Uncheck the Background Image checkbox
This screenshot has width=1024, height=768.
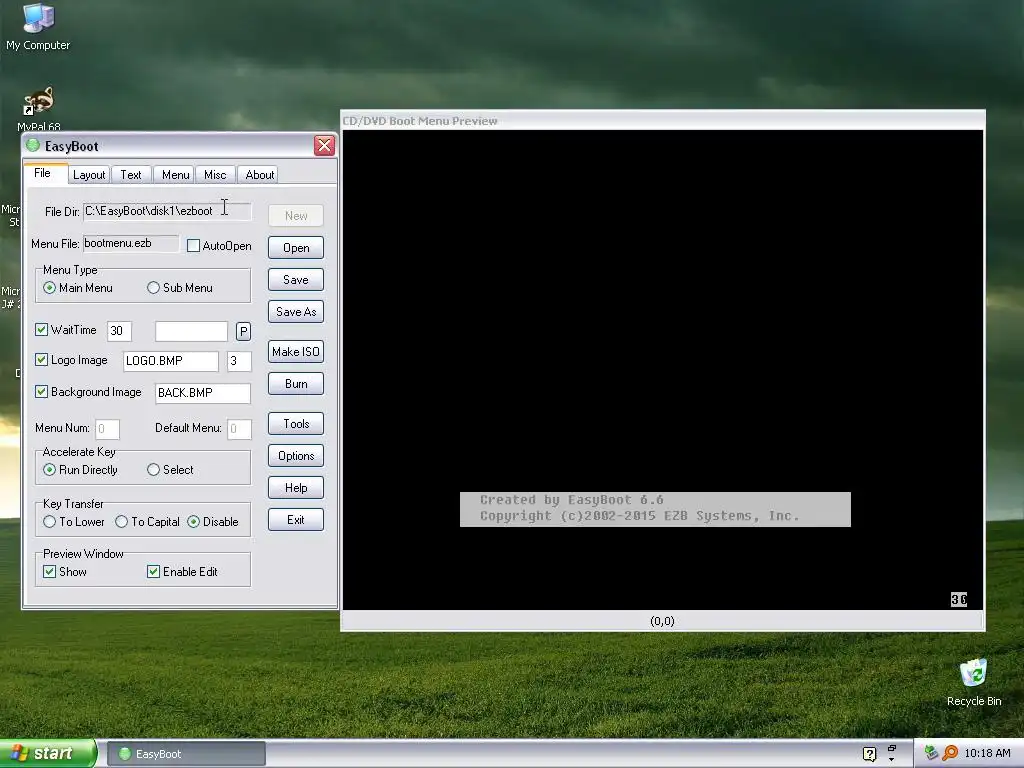[x=42, y=392]
